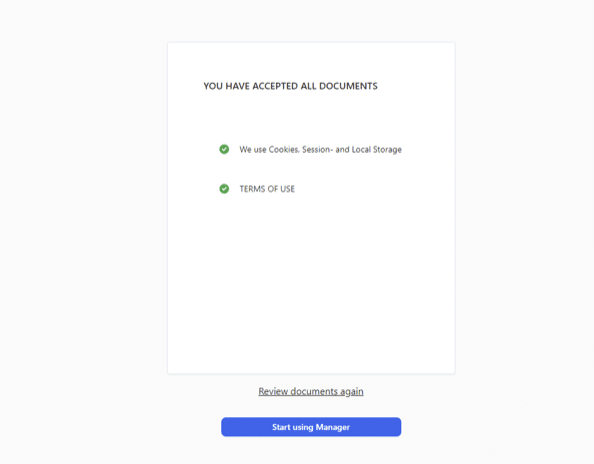Click the word Storage in the cookies line
594x464 pixels.
pyautogui.click(x=387, y=150)
